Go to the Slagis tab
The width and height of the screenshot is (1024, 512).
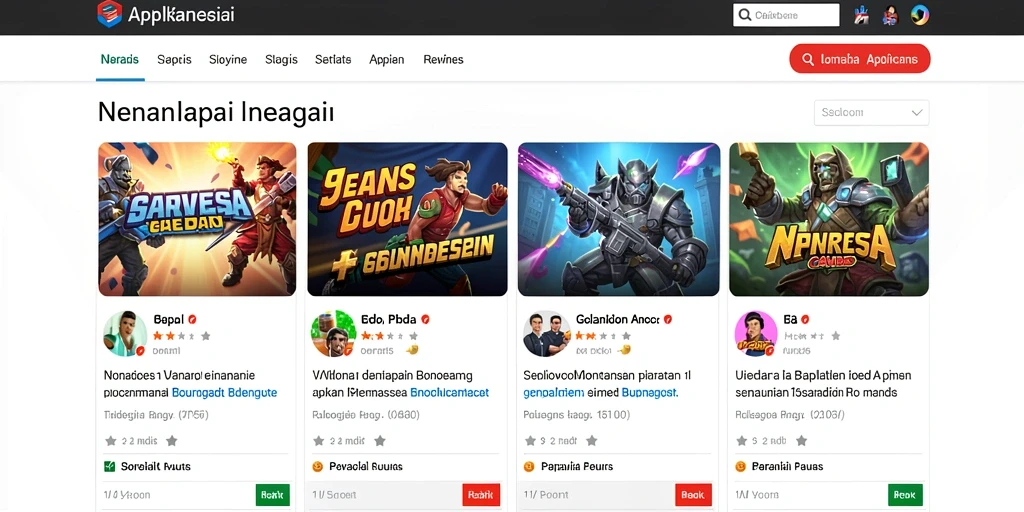point(281,59)
